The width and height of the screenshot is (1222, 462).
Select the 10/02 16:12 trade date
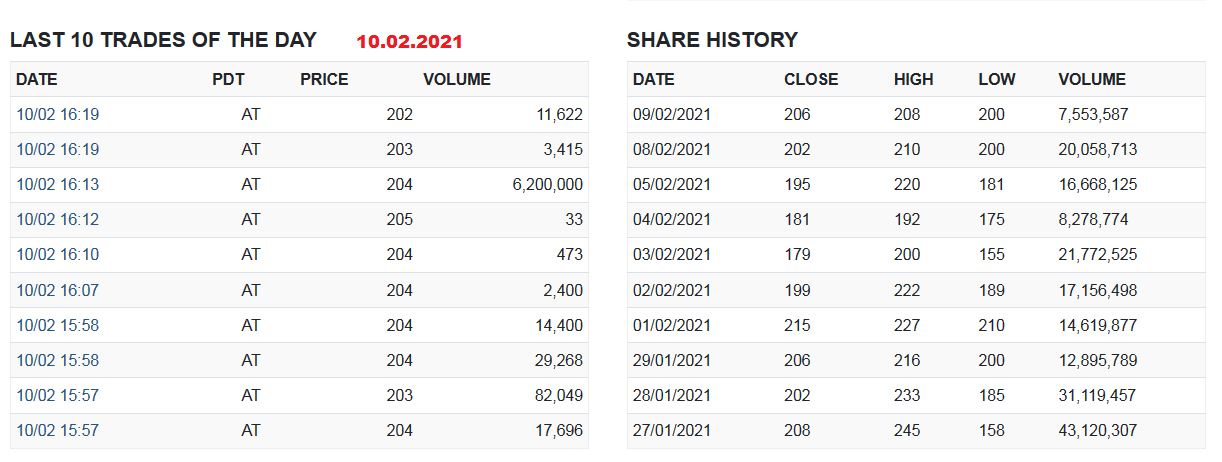click(x=58, y=220)
